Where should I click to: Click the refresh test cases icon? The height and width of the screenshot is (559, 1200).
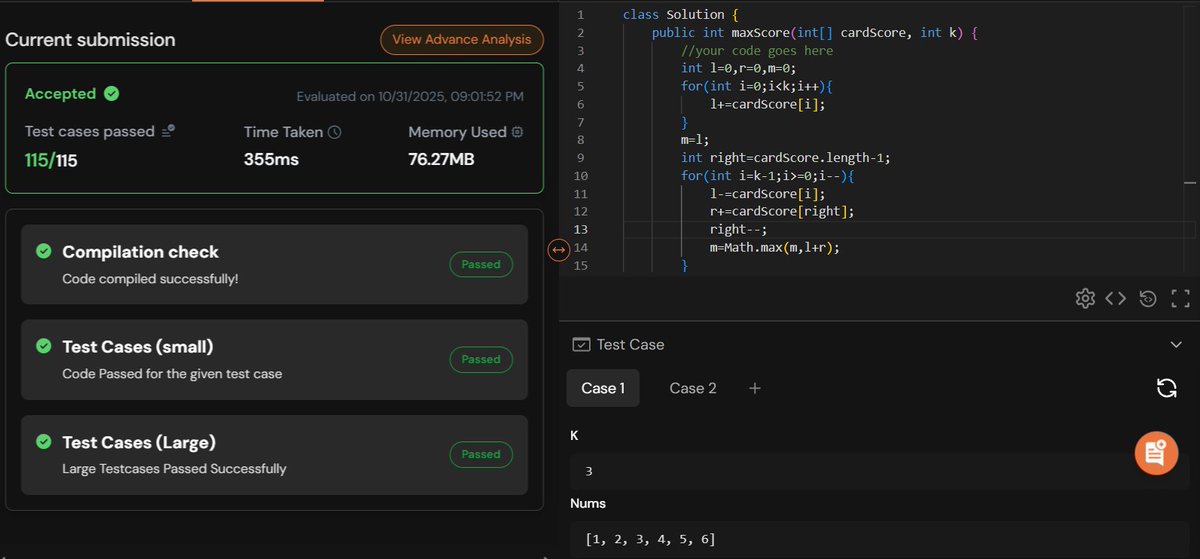click(1166, 388)
